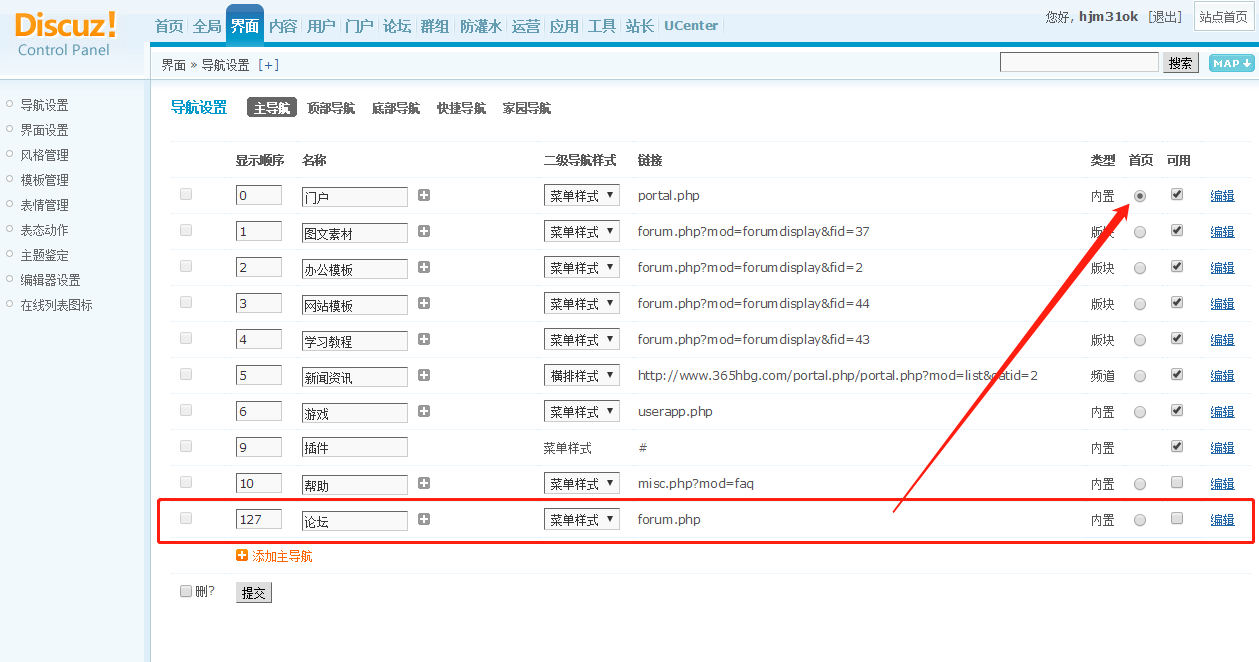Expand plus icon beside 学习教程
Screen dimensions: 1259x662
pyautogui.click(x=424, y=339)
